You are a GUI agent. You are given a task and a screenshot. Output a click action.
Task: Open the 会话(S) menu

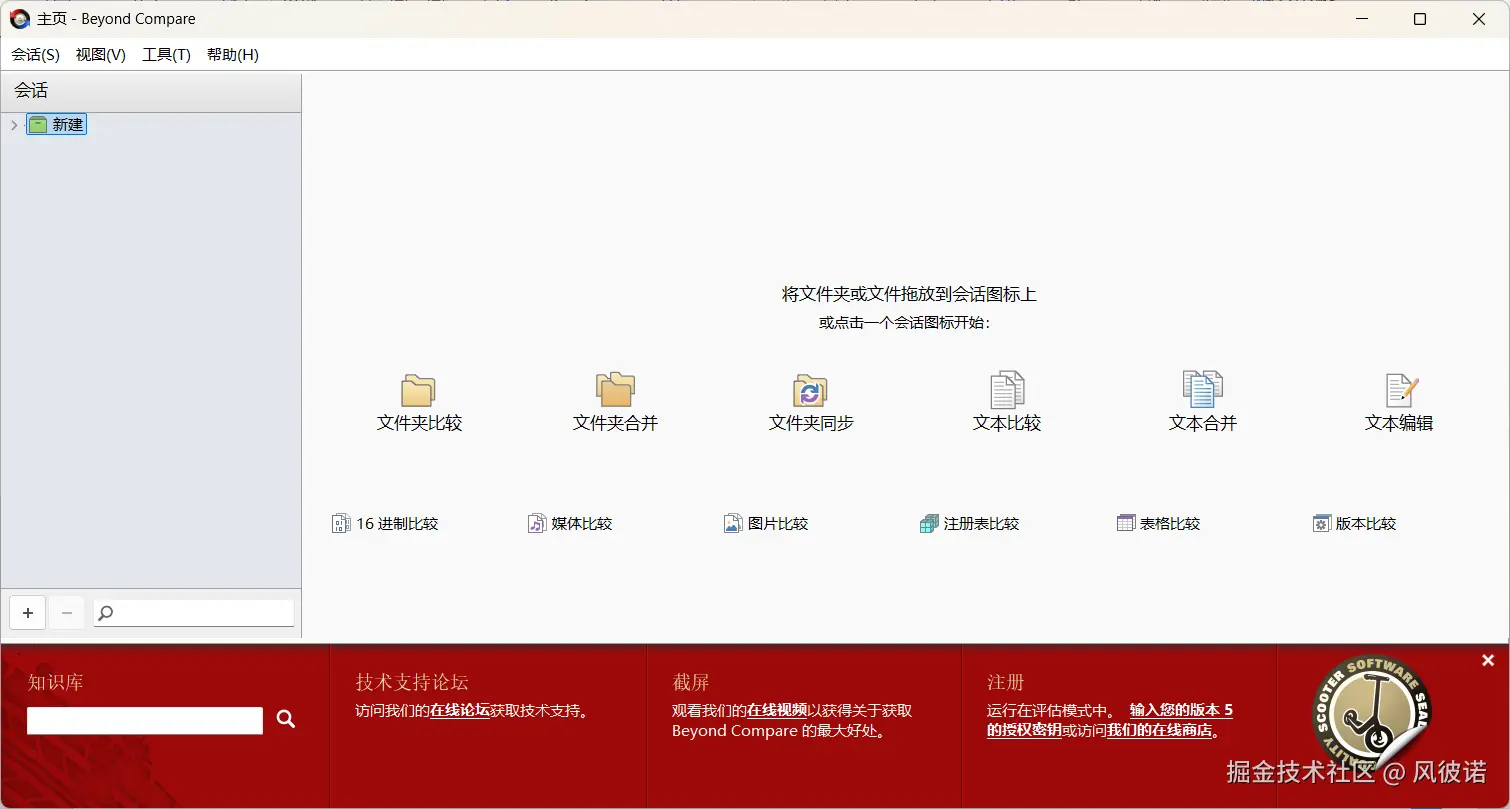point(36,55)
